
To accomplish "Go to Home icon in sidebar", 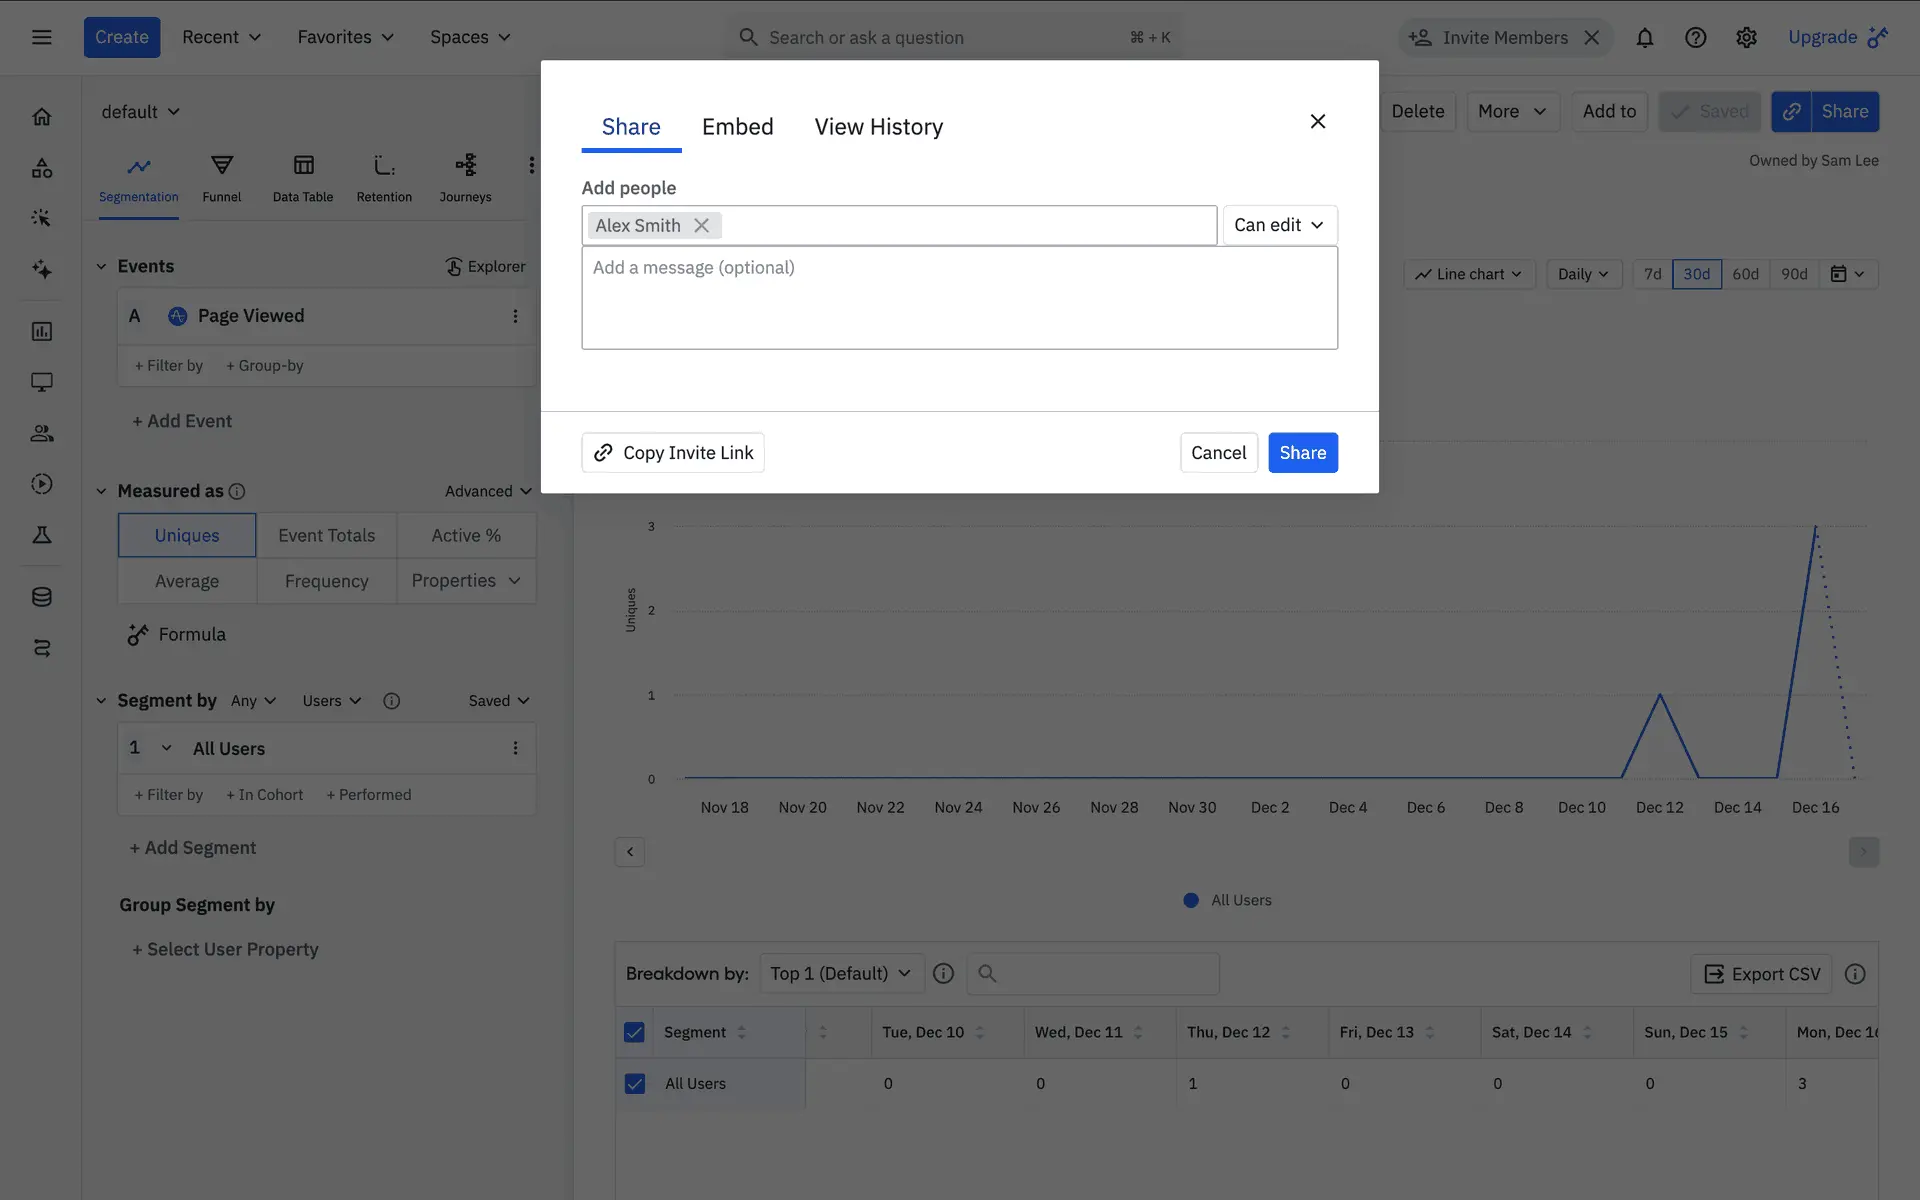I will pos(42,117).
